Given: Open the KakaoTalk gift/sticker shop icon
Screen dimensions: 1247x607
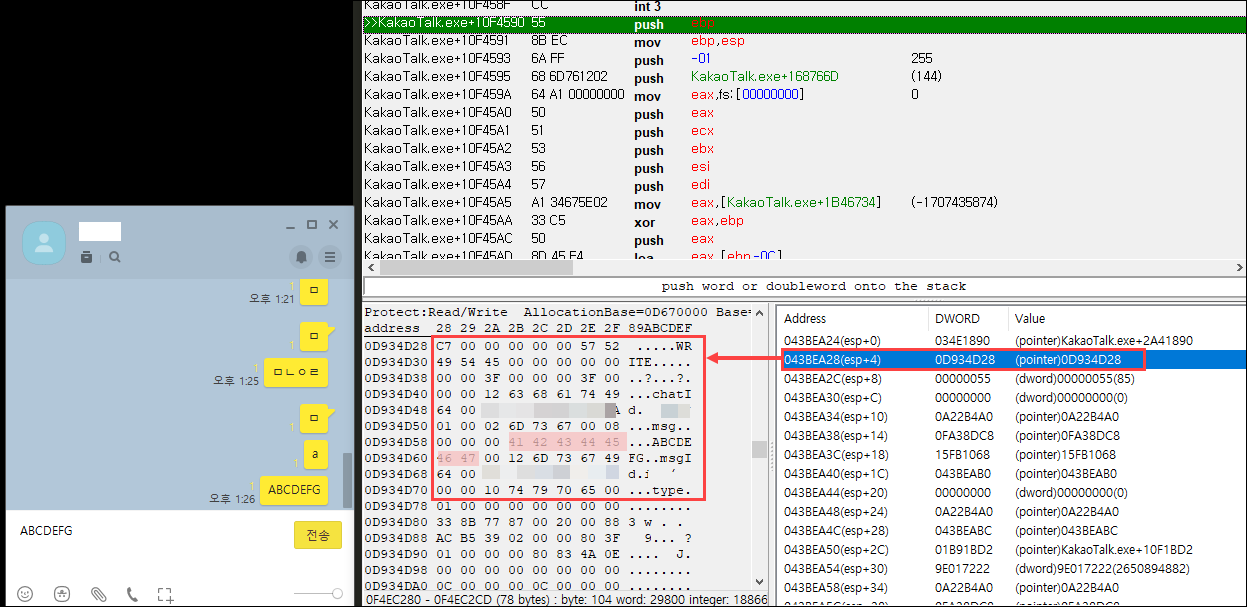Looking at the screenshot, I should 62,594.
